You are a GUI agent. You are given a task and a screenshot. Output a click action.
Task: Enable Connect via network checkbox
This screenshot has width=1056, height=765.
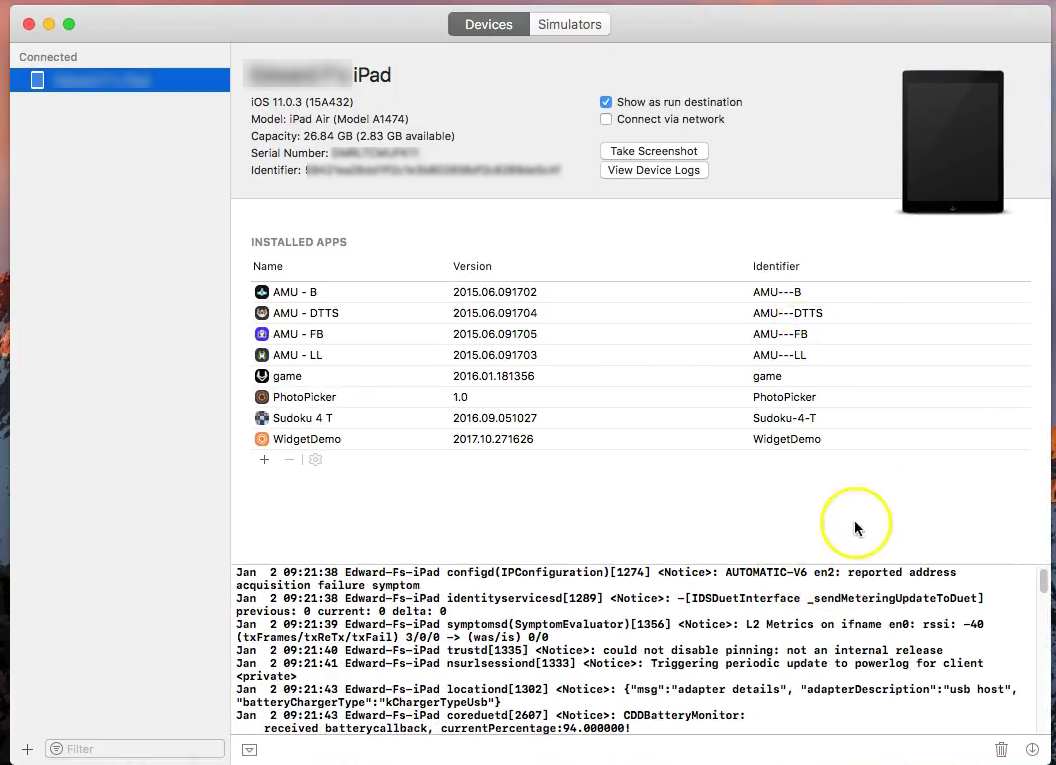605,119
